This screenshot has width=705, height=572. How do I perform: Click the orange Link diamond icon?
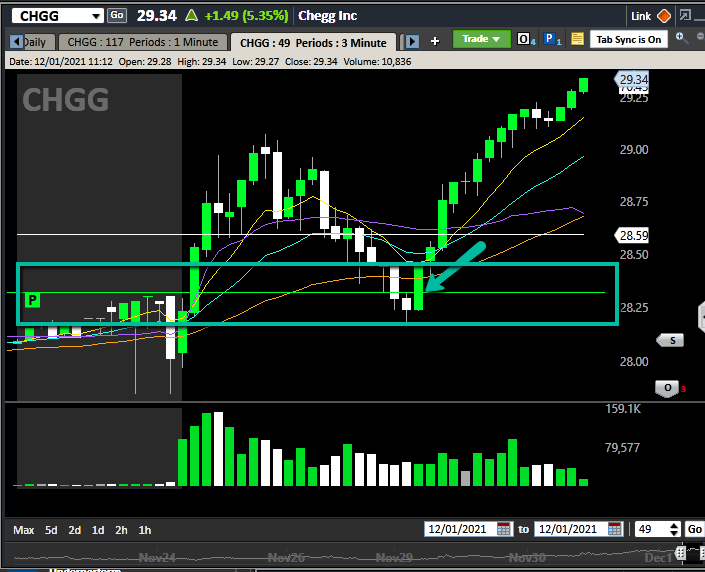tap(664, 16)
